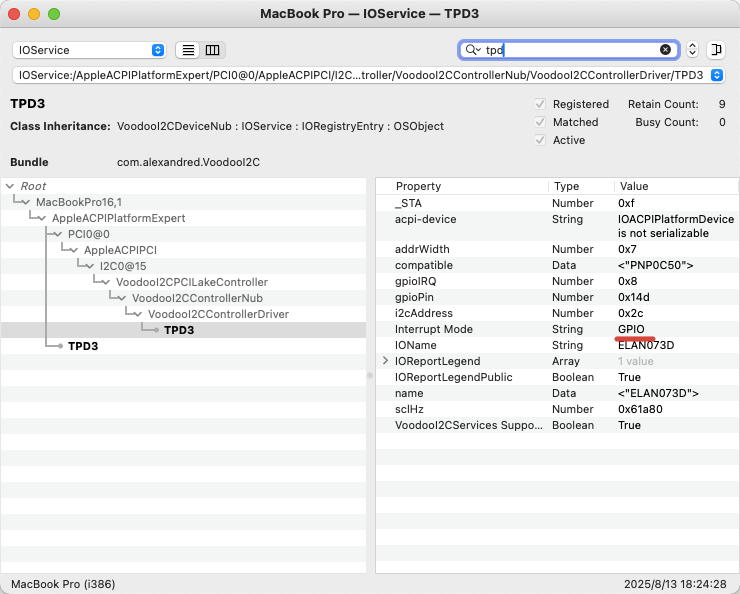This screenshot has width=740, height=594.
Task: Toggle the Active checkbox
Action: pos(540,140)
